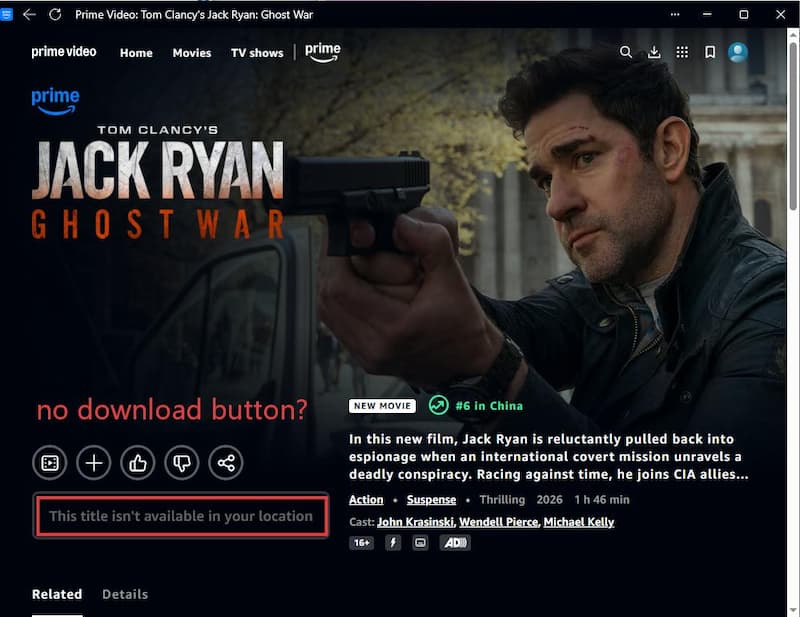This screenshot has width=800, height=617.
Task: Click the trending arrow icon beside #6
Action: [x=438, y=406]
